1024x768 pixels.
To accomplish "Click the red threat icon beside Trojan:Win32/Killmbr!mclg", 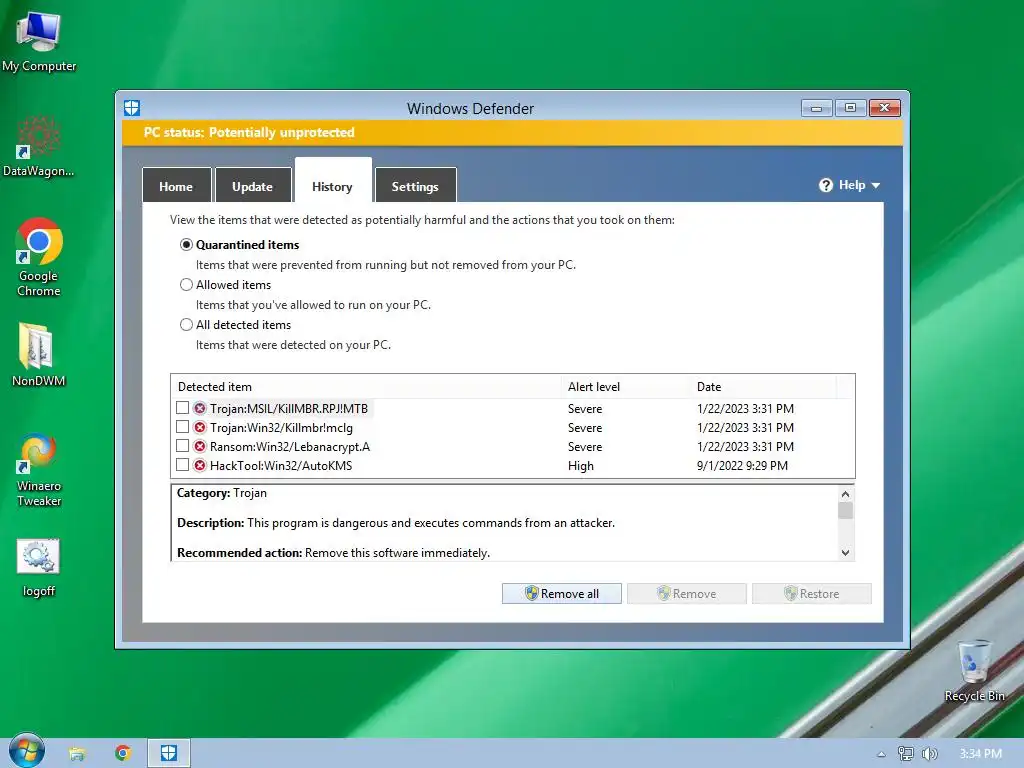I will pyautogui.click(x=200, y=428).
